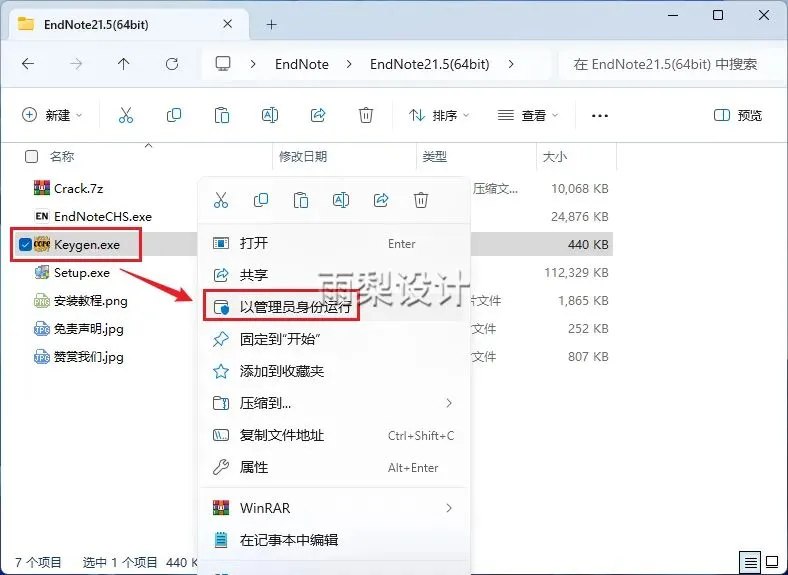
Task: Close the EndNote21.5(64bit) tab
Action: tap(228, 24)
